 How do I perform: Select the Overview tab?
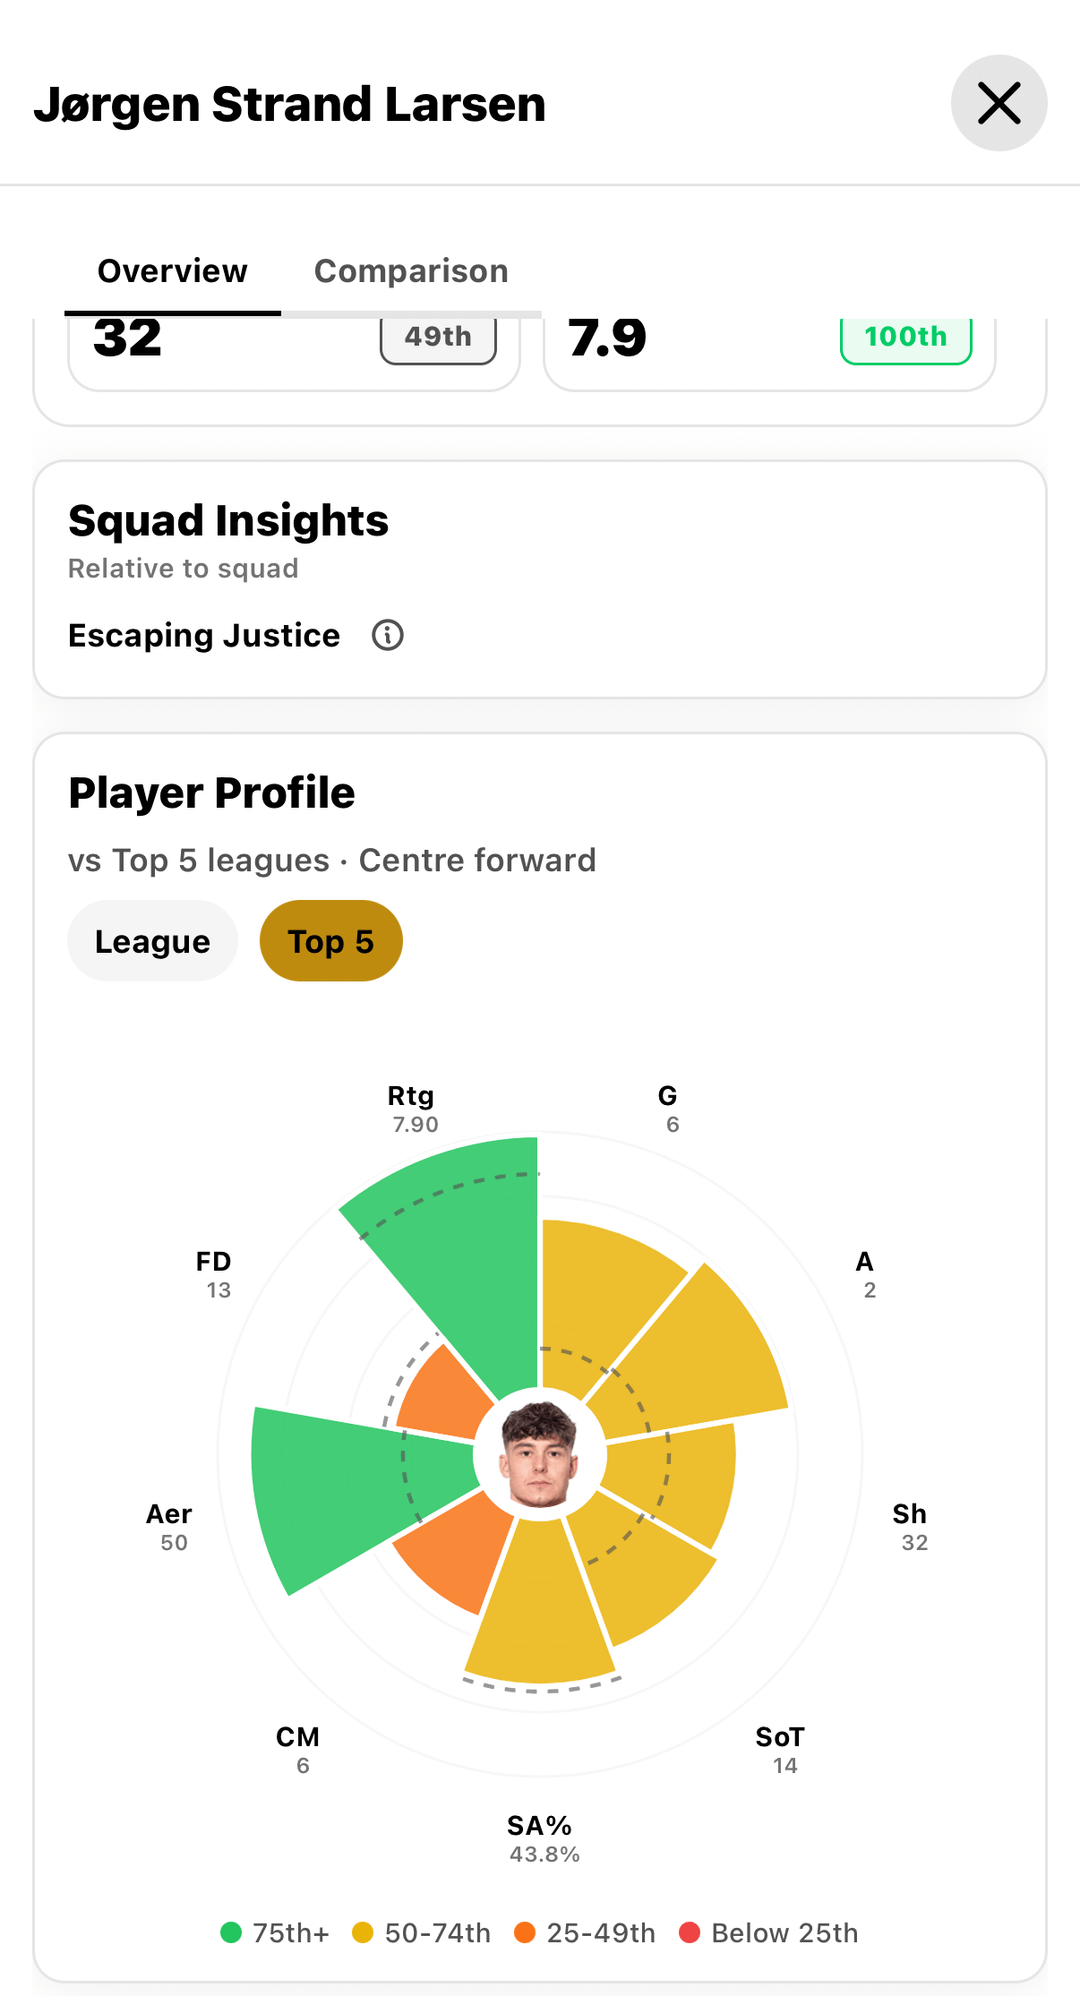click(x=172, y=271)
